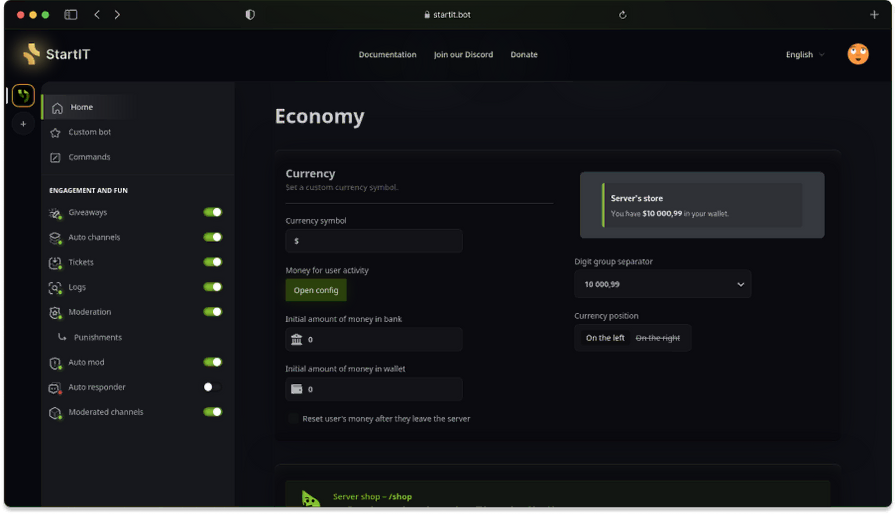Screen dimensions: 896x514
Task: Click the StartIT logo in the header
Action: (56, 54)
